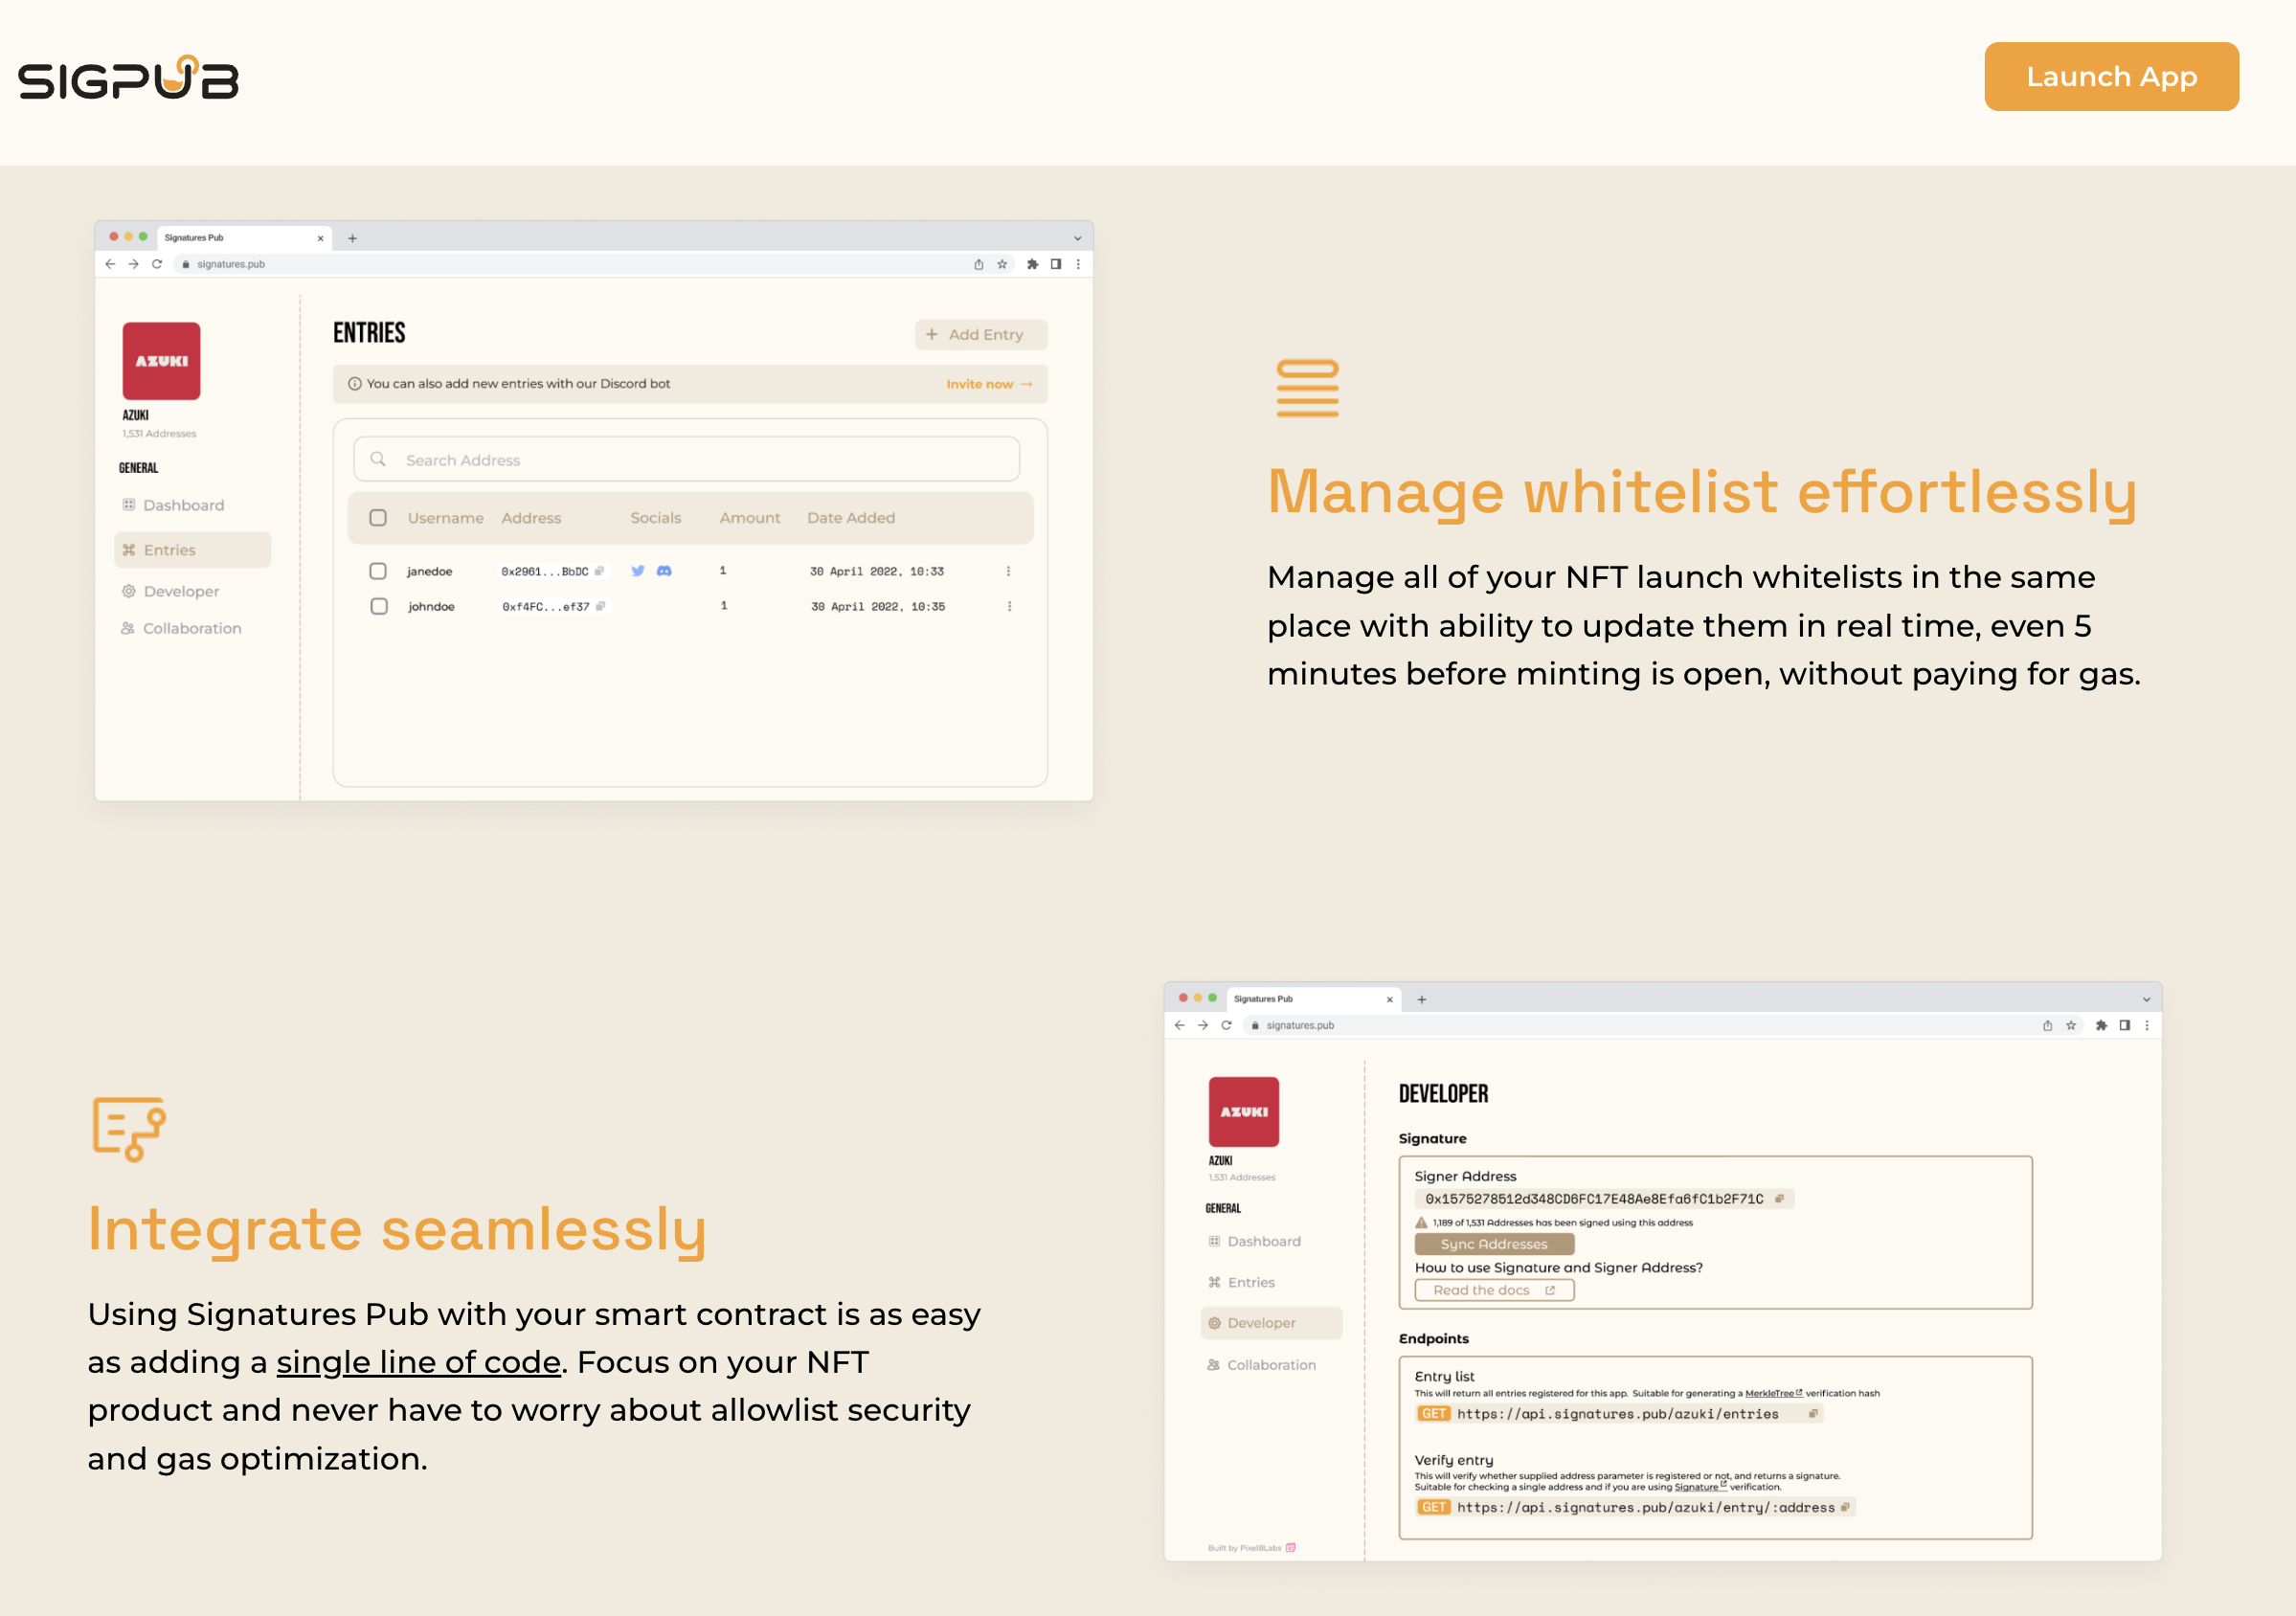Viewport: 2296px width, 1616px height.
Task: Click the Reload icon in the Entries screenshot browser
Action: [157, 264]
